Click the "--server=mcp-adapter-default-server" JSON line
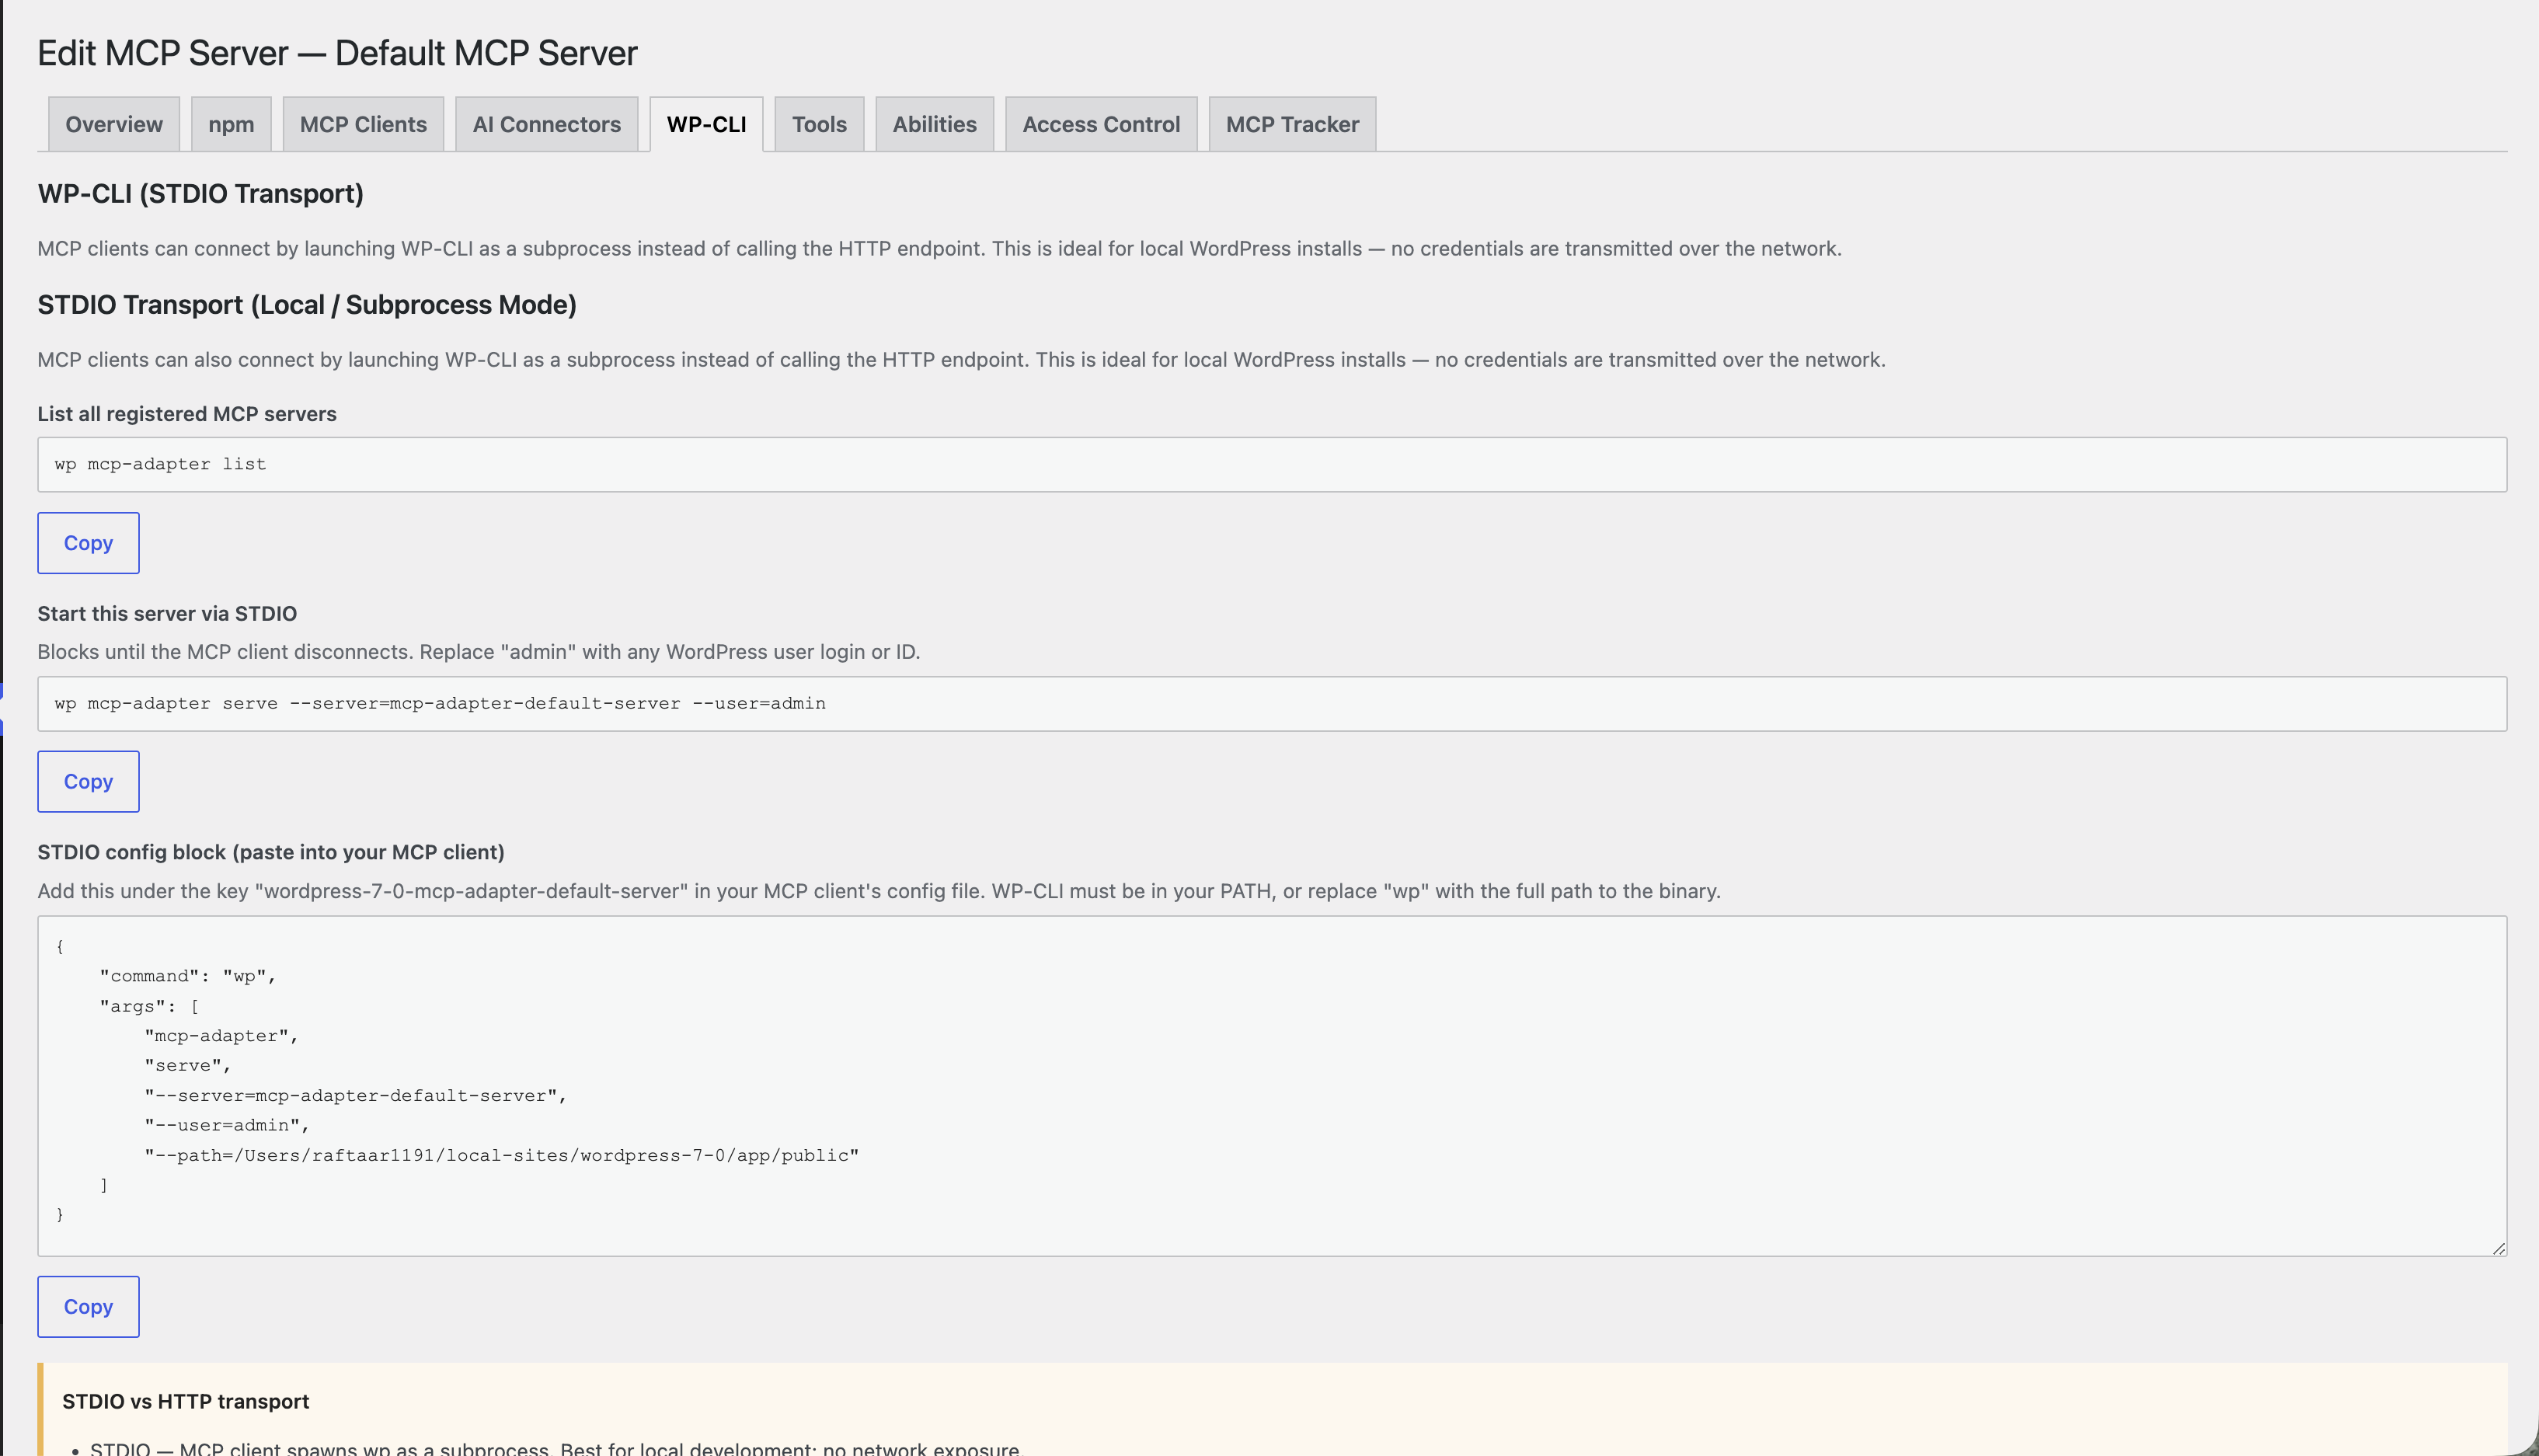 pyautogui.click(x=356, y=1095)
